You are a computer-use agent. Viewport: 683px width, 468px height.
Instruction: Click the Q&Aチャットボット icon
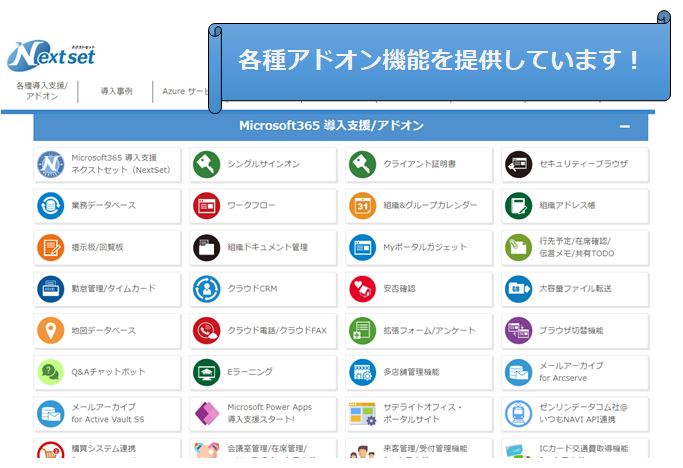click(51, 372)
